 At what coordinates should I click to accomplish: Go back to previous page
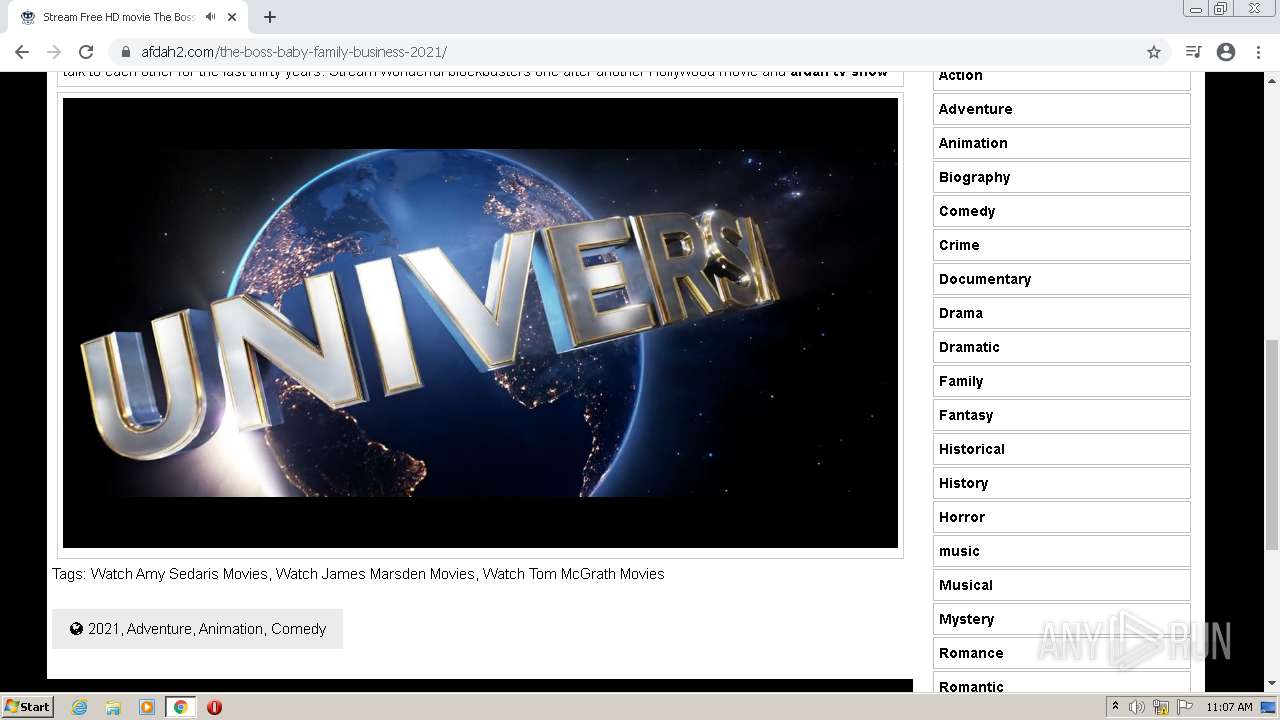pos(22,52)
